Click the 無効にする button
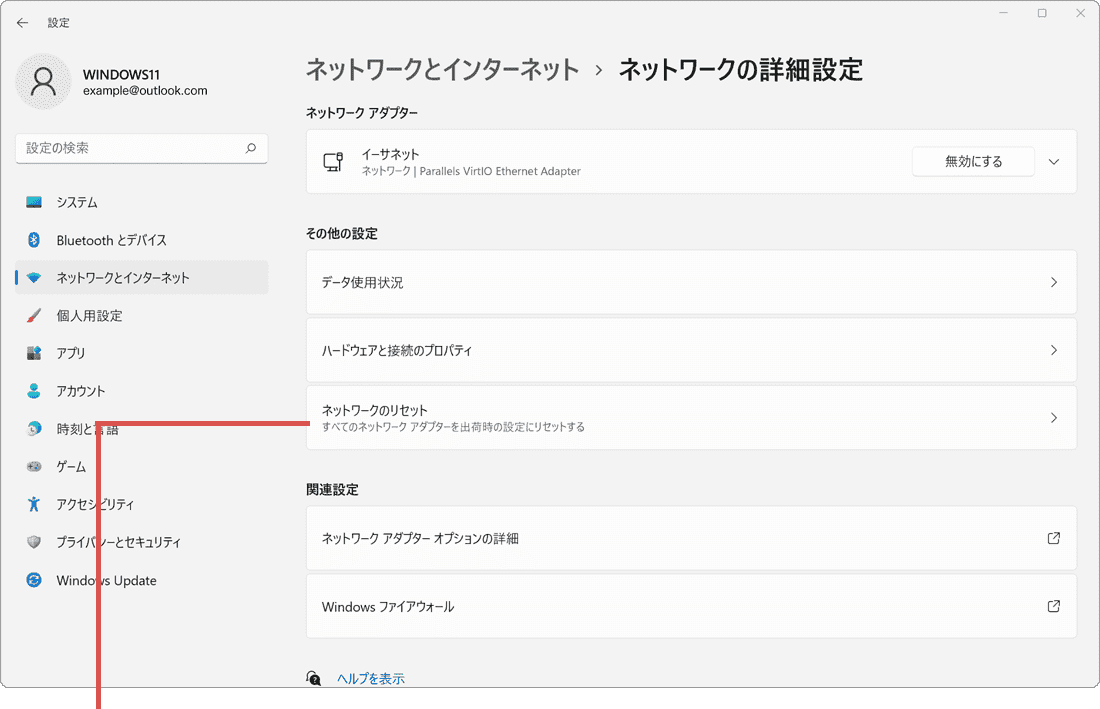 click(x=972, y=161)
